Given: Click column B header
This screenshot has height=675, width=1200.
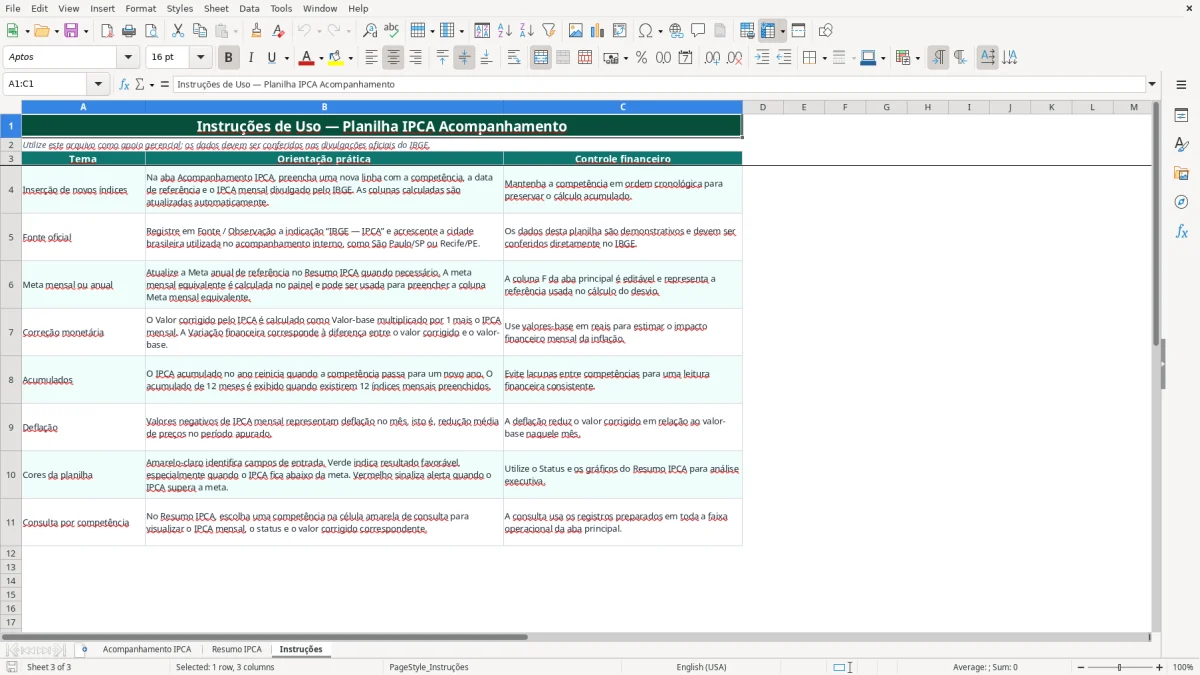Looking at the screenshot, I should (324, 107).
